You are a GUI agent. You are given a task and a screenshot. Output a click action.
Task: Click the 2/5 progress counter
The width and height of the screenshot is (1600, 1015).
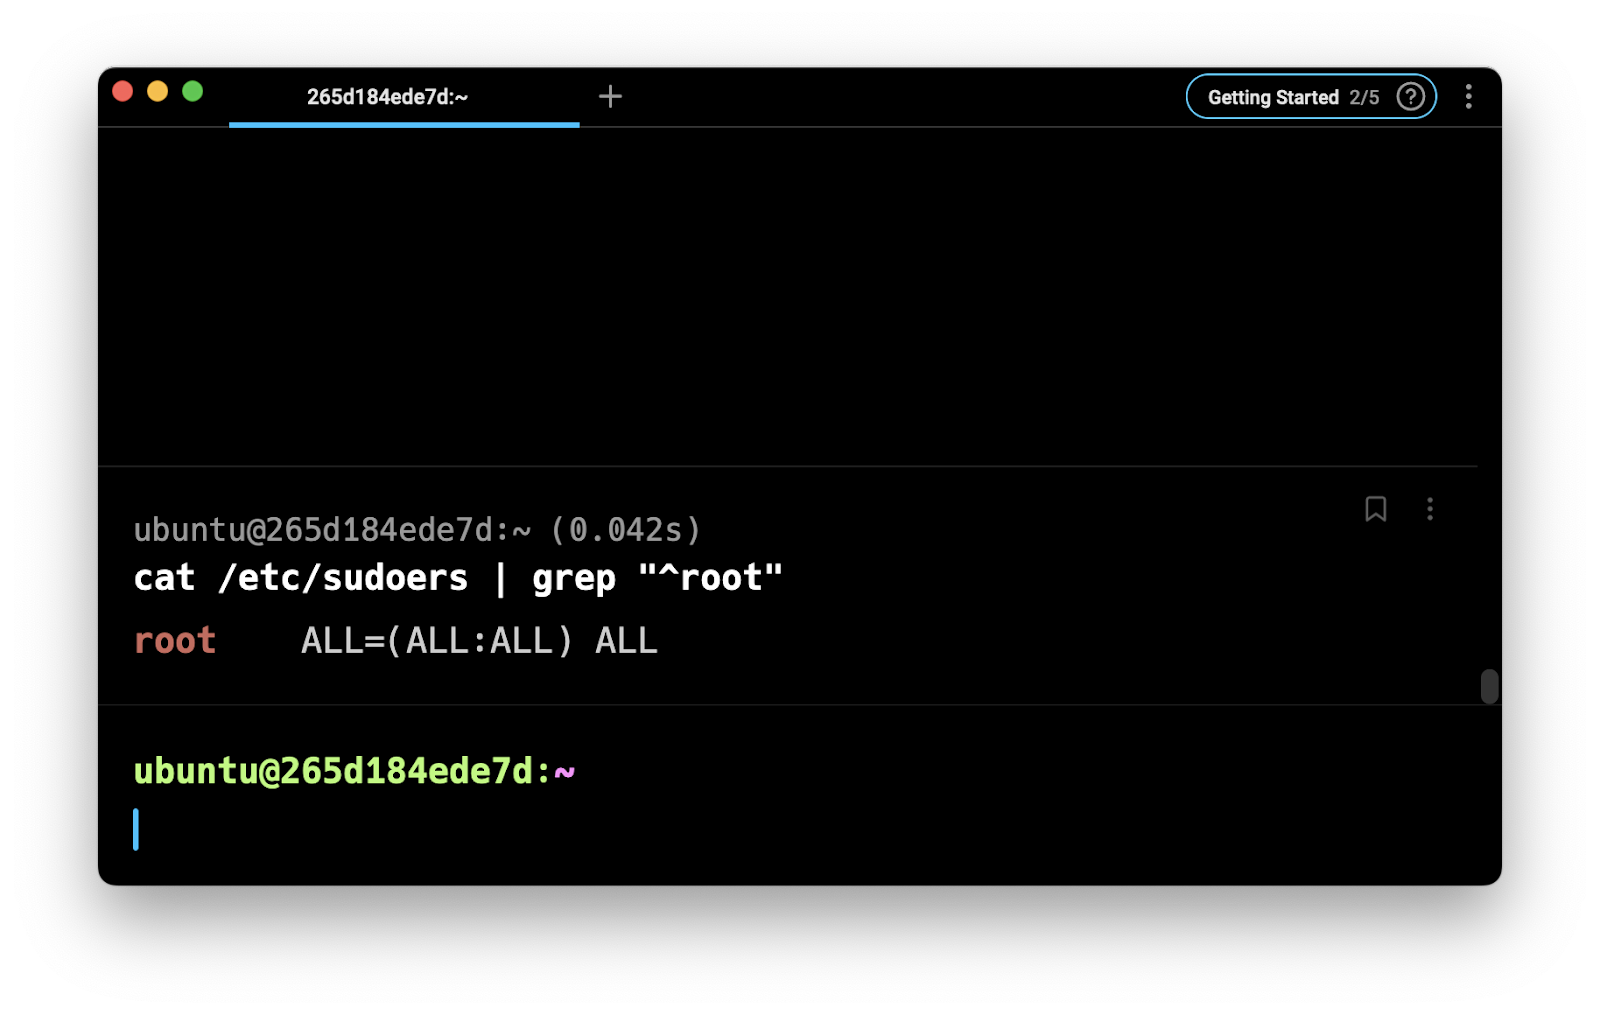1364,97
